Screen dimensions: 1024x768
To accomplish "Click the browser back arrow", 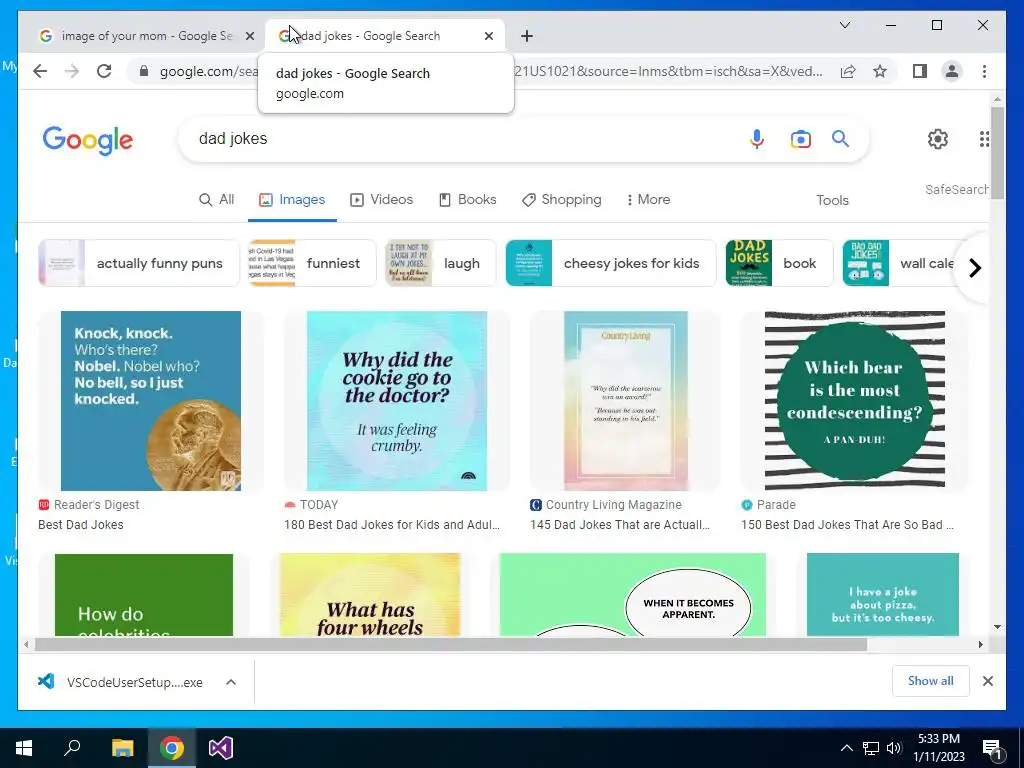I will pyautogui.click(x=40, y=71).
